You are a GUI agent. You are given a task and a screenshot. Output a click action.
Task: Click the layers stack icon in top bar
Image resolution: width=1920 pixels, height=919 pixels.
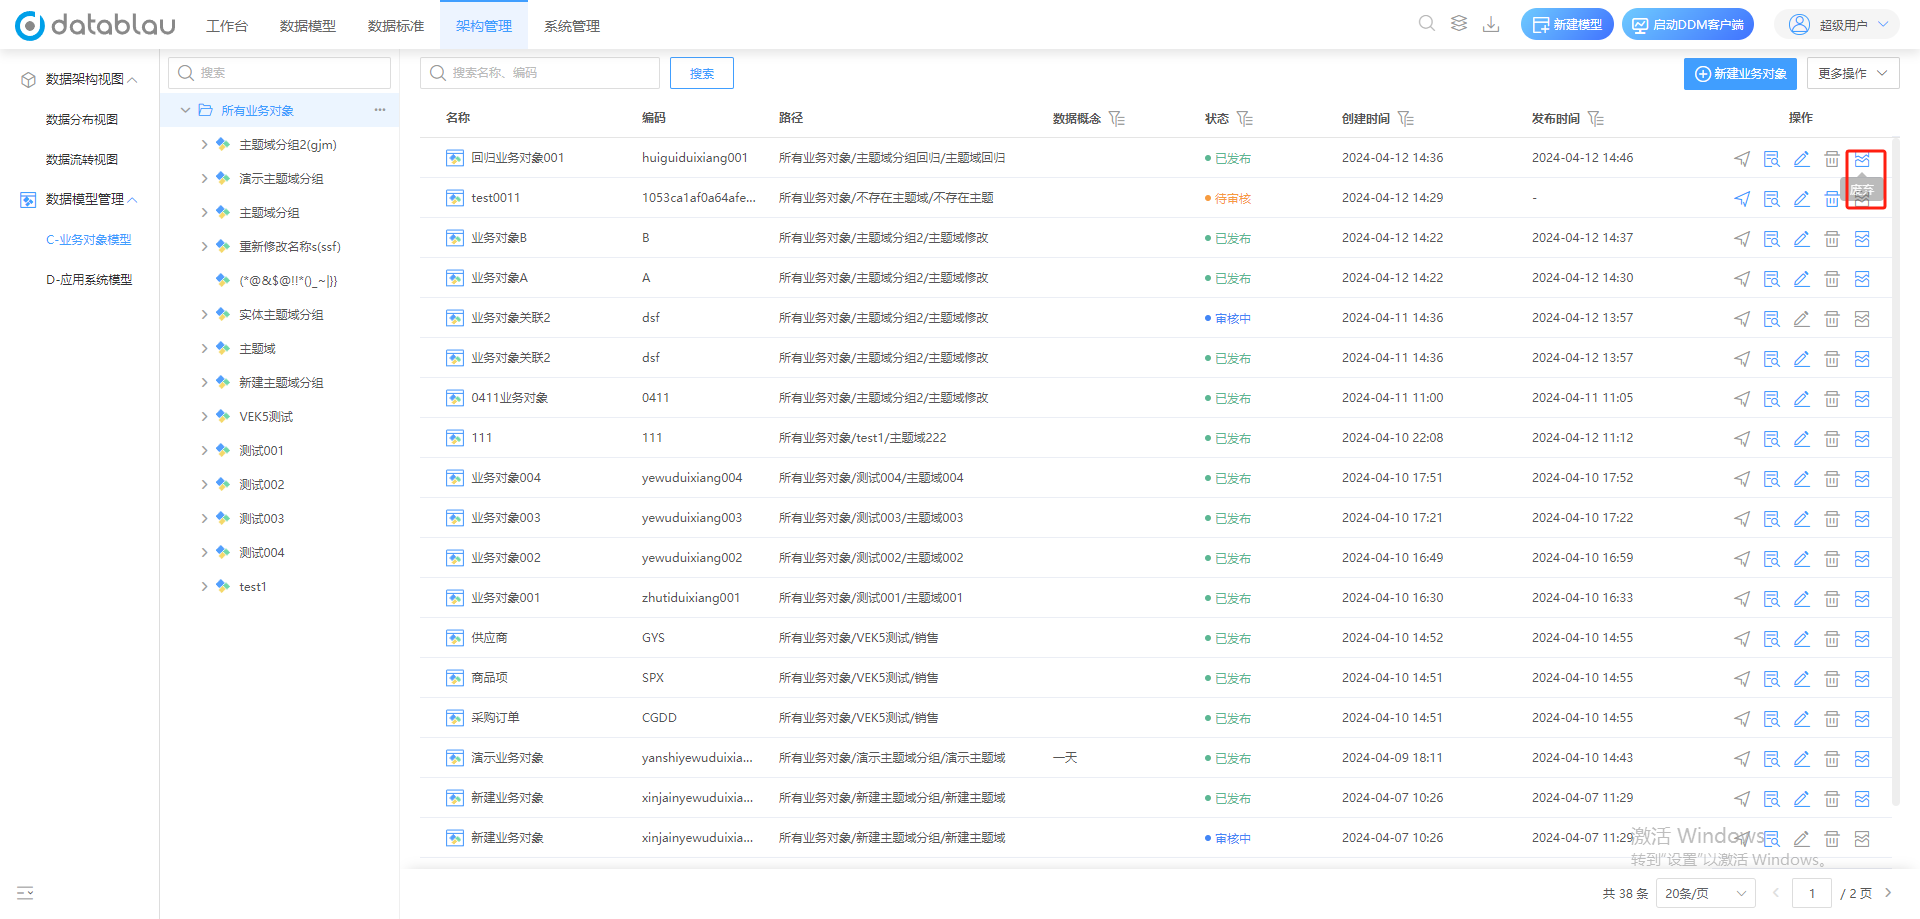tap(1459, 24)
